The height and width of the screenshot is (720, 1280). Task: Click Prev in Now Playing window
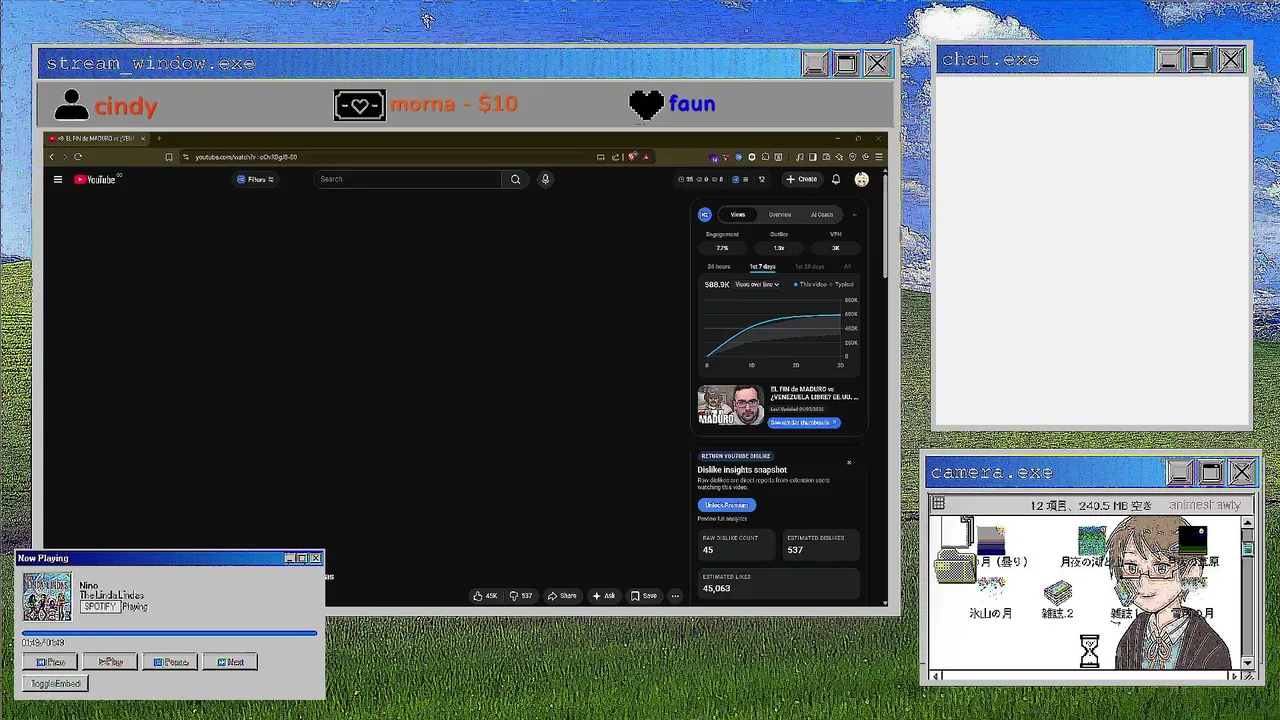[50, 662]
